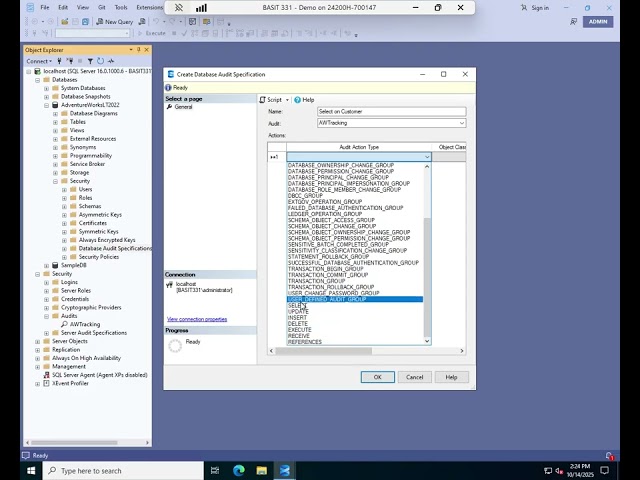Select the General page wrench icon
Screen dimensions: 640x480
click(x=169, y=107)
